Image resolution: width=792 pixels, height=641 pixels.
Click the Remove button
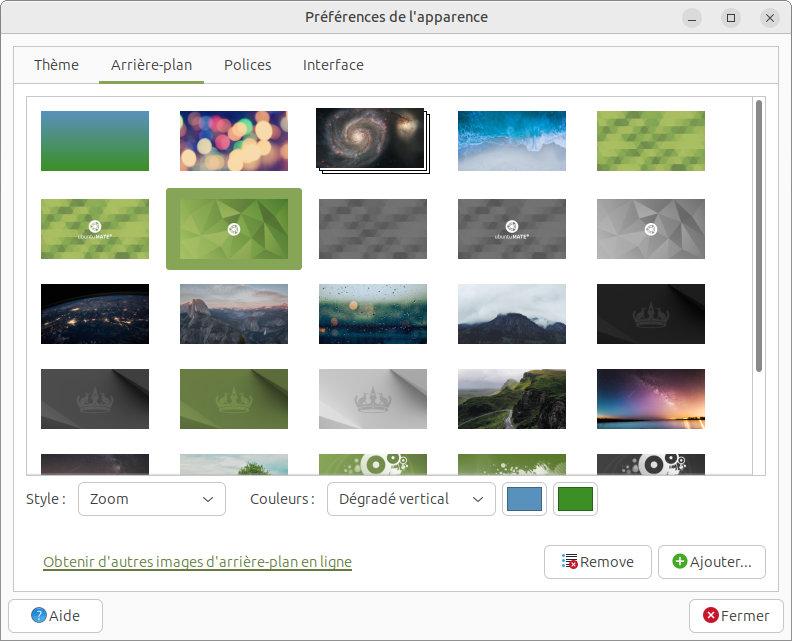597,562
